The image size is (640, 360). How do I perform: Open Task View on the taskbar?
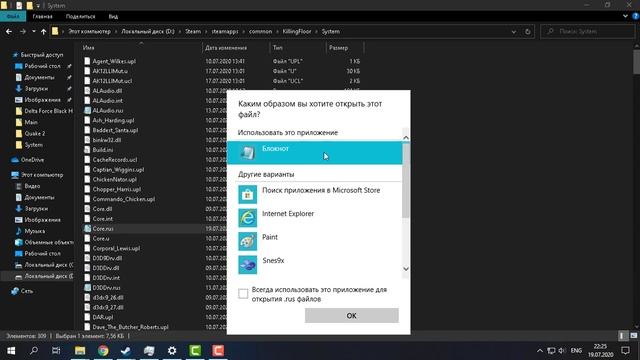(x=56, y=351)
